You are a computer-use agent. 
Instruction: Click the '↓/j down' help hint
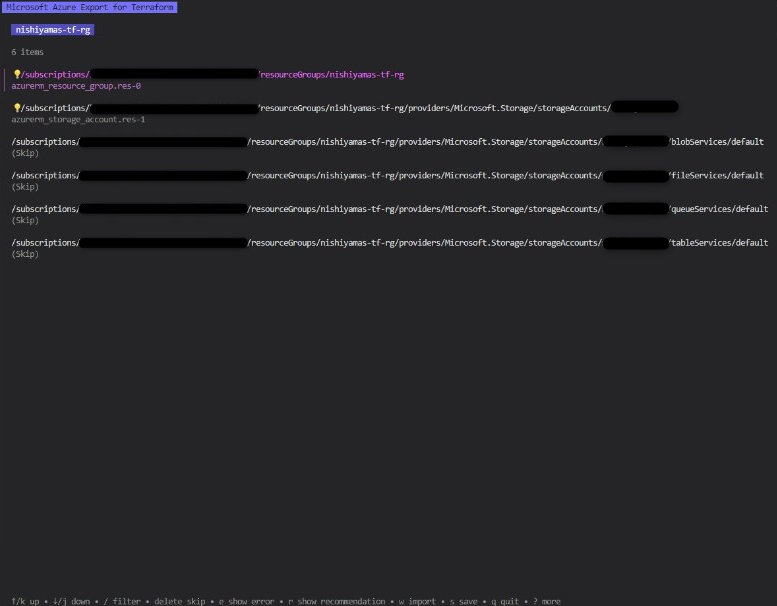pyautogui.click(x=71, y=601)
